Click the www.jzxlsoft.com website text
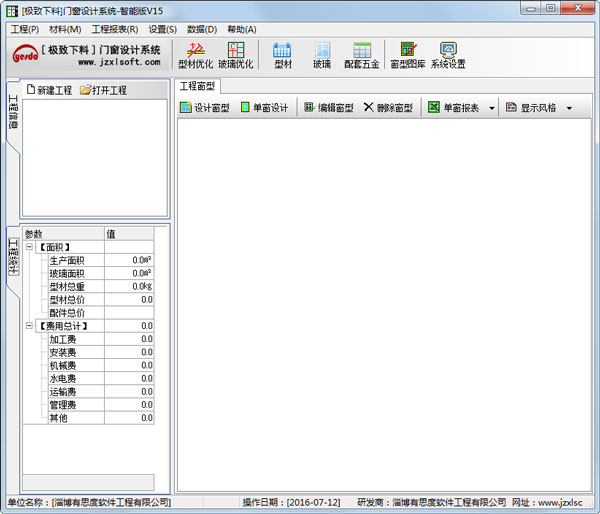This screenshot has width=600, height=514. click(119, 62)
